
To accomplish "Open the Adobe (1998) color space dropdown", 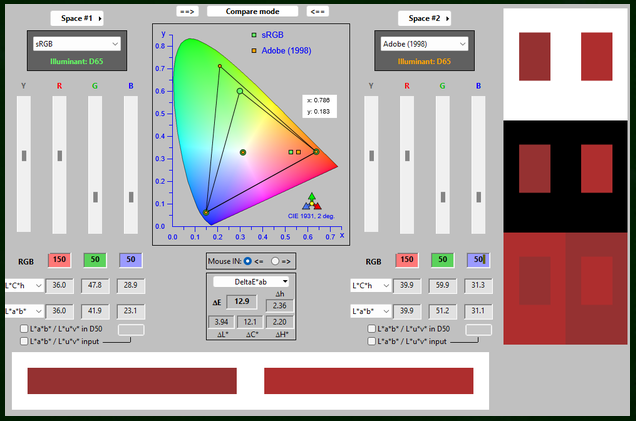I will coord(424,44).
